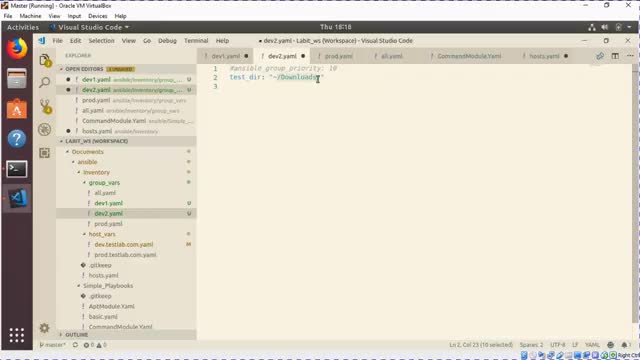
Task: Open the Debug view icon
Action: pyautogui.click(x=44, y=129)
